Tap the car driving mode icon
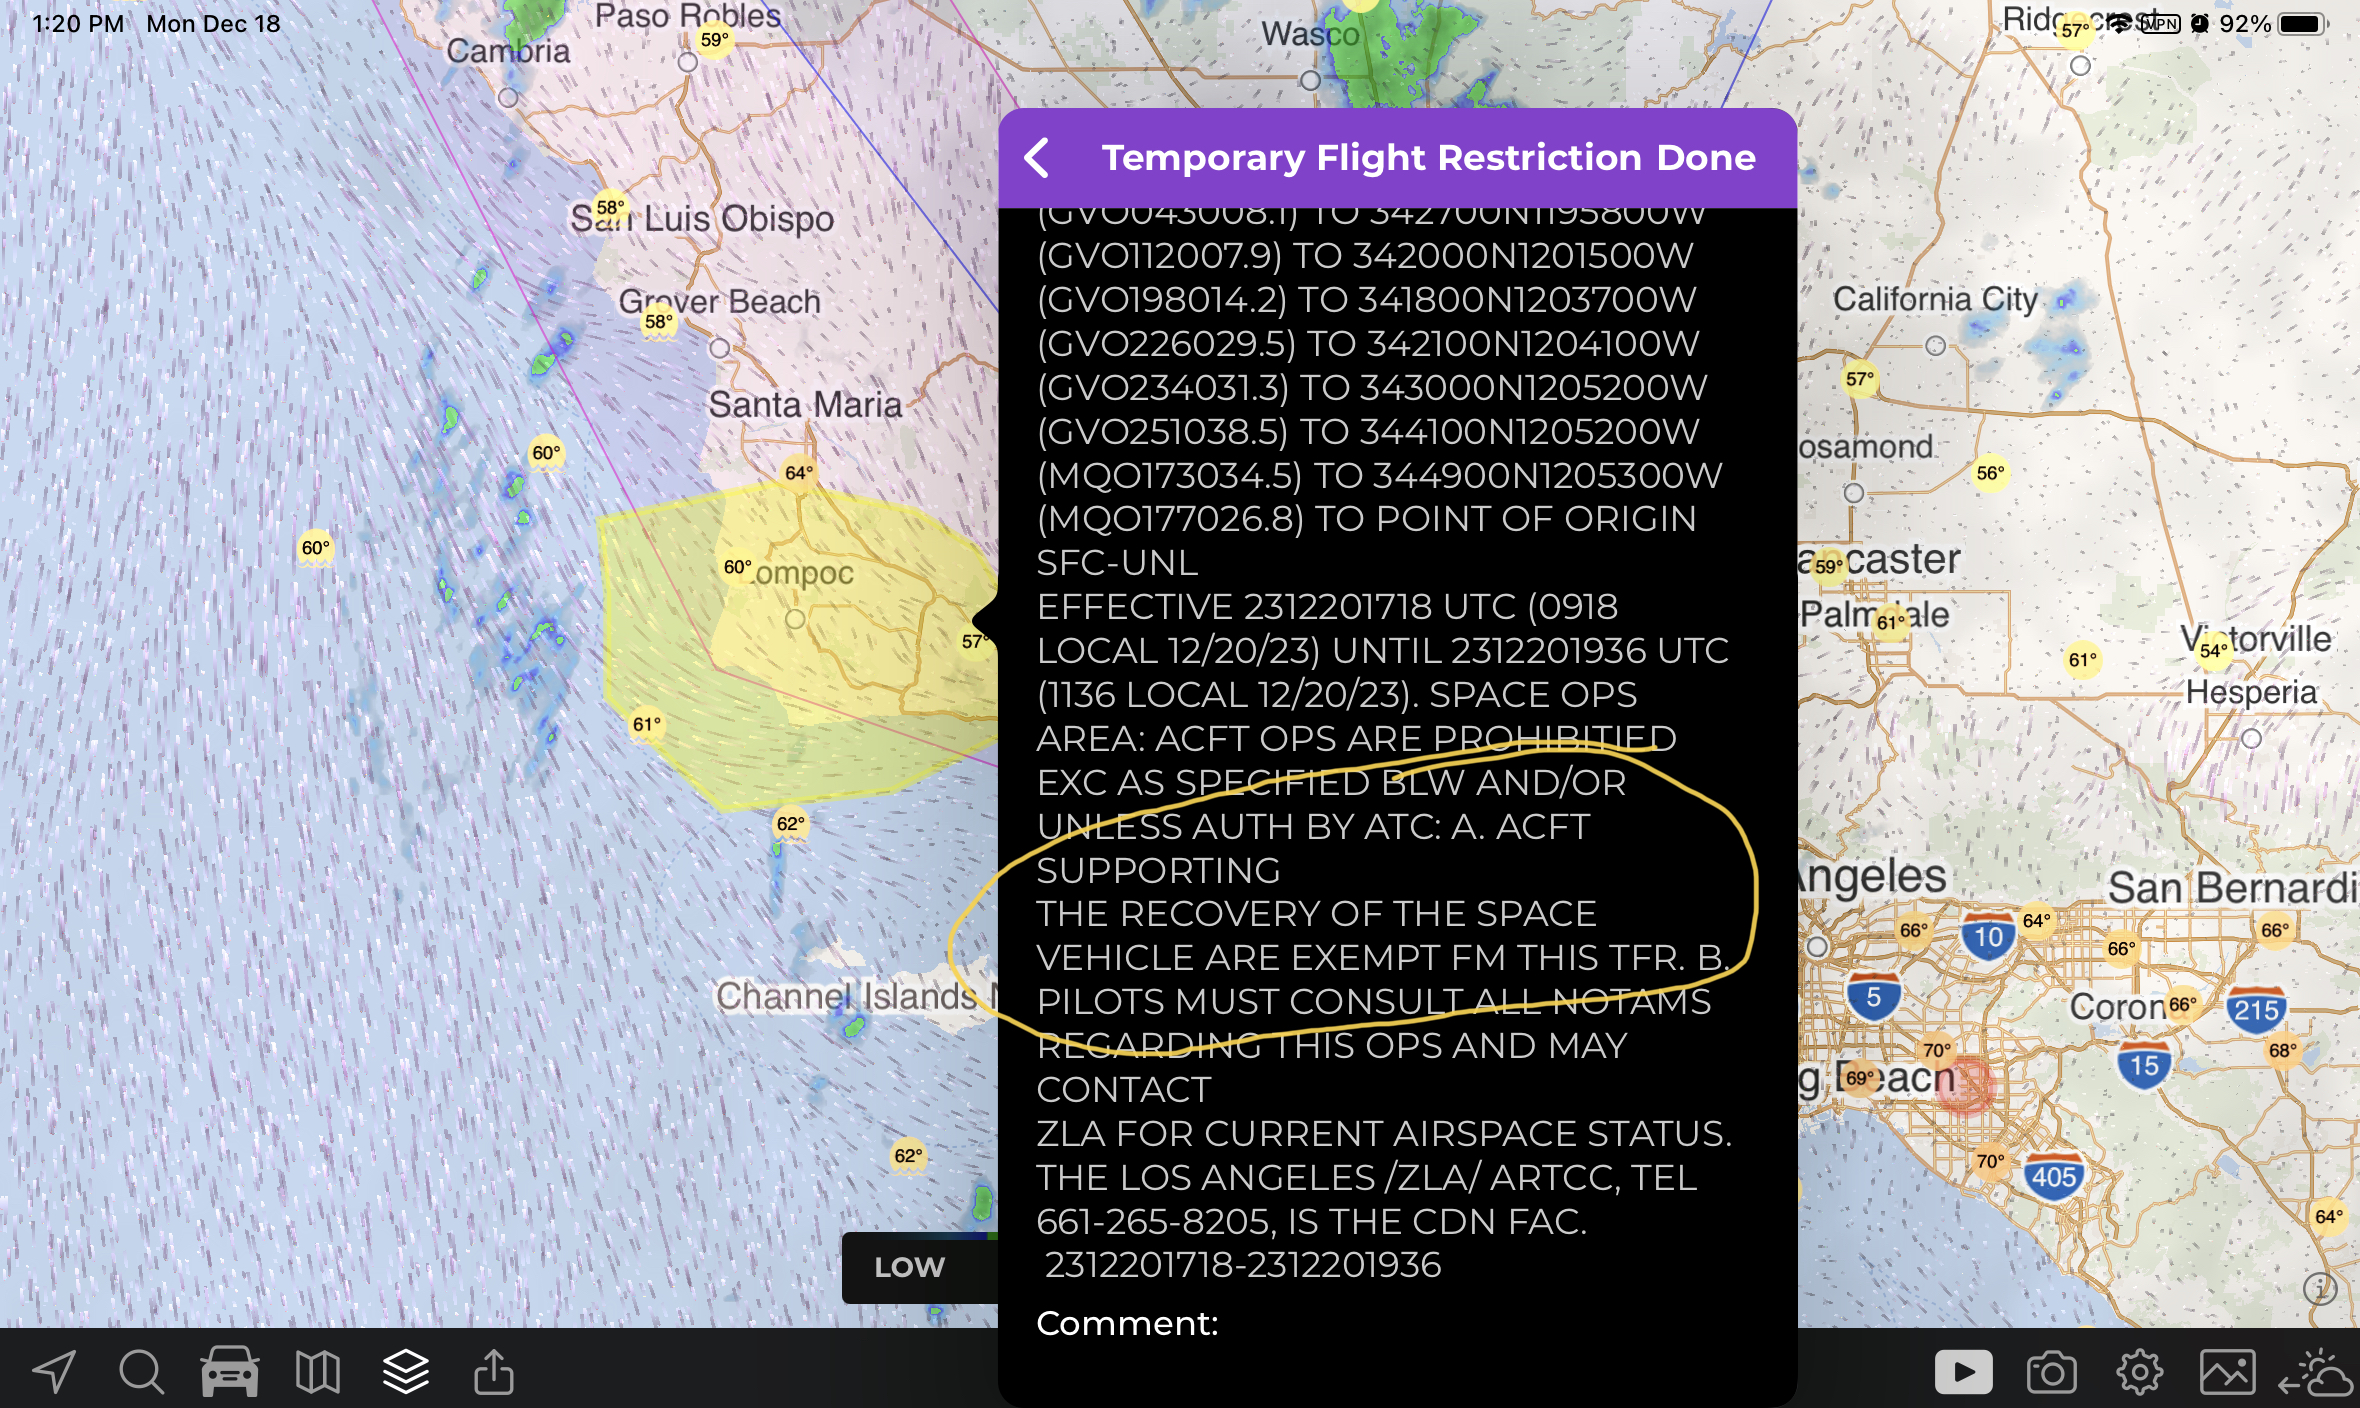 [230, 1371]
